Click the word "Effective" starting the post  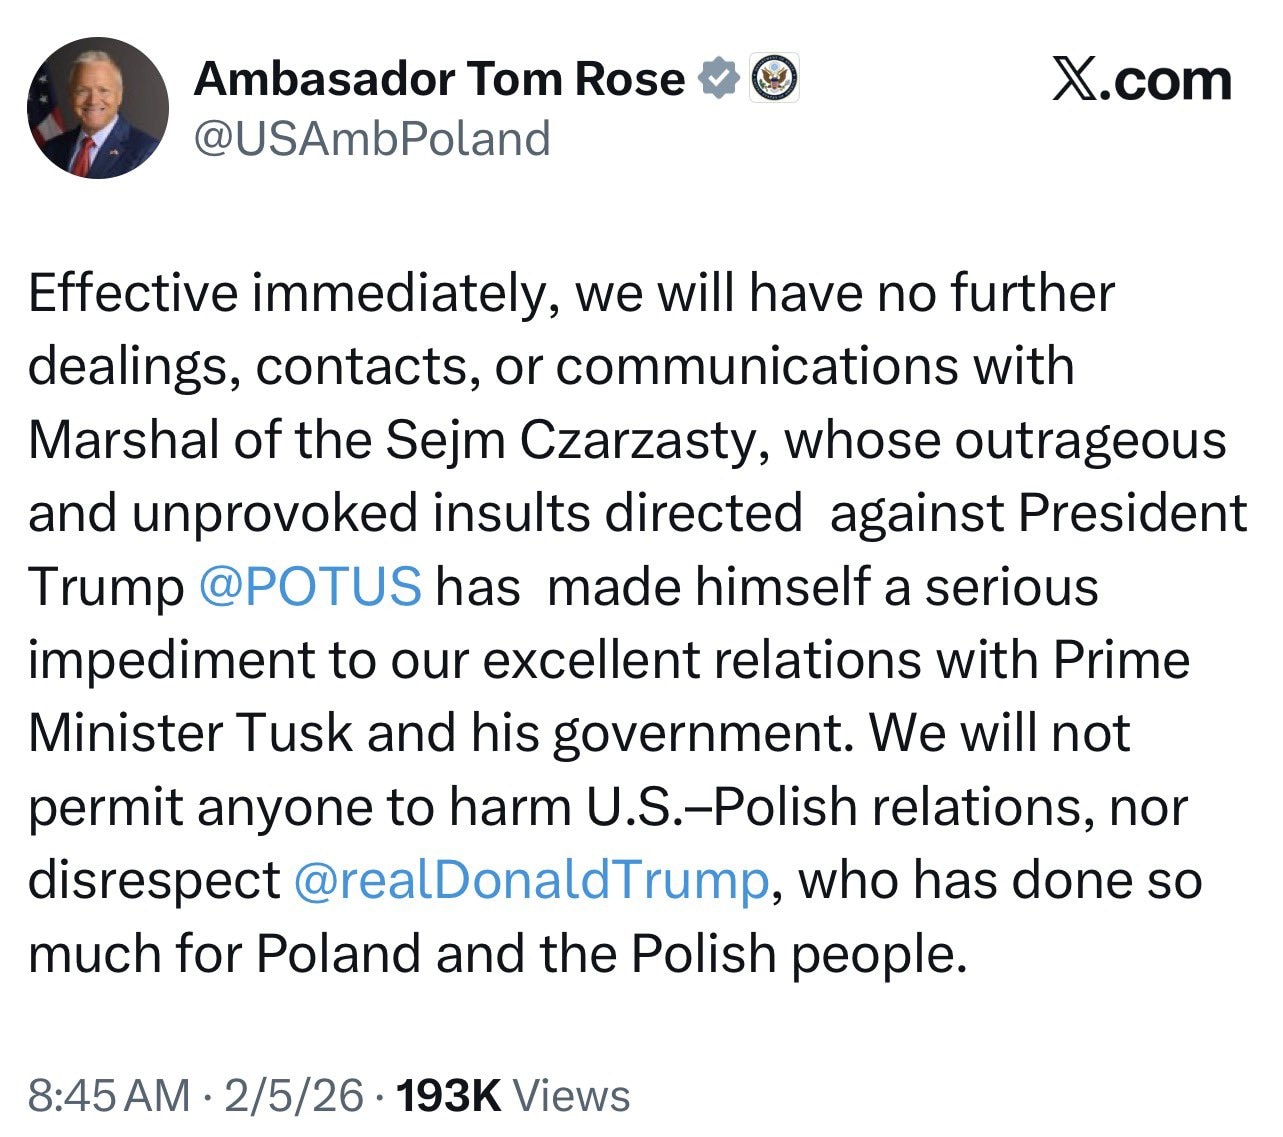click(x=133, y=293)
